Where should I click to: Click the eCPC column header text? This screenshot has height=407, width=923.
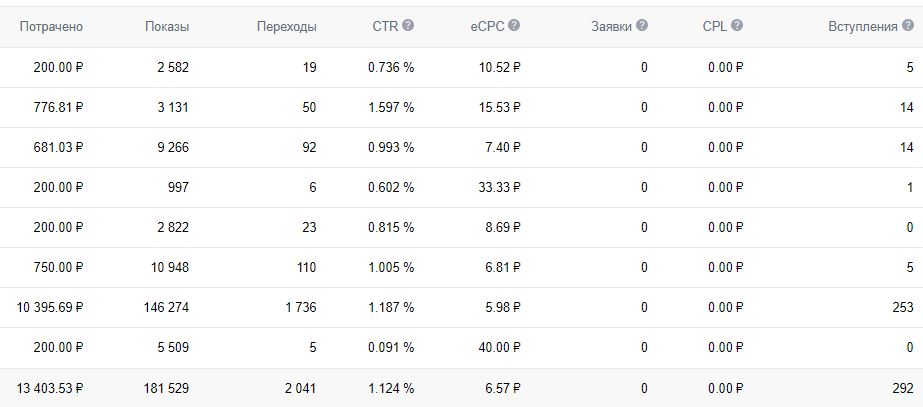coord(489,27)
